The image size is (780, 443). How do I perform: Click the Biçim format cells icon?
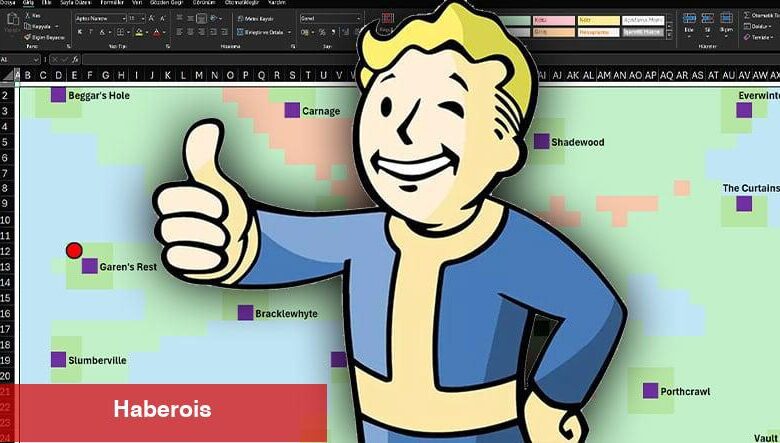pyautogui.click(x=726, y=18)
